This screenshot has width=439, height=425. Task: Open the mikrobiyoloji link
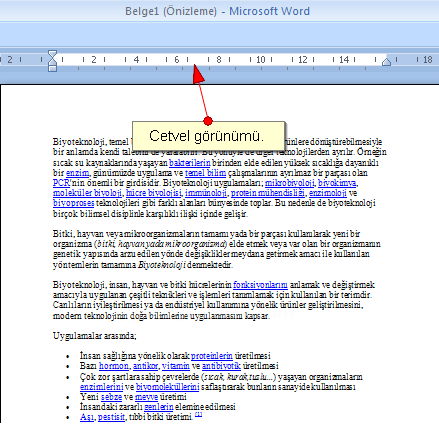289,183
